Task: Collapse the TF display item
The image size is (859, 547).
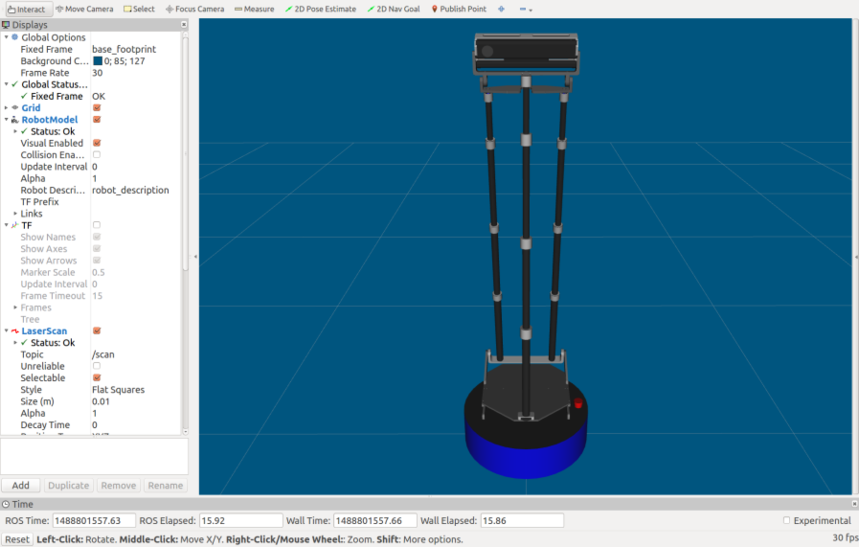Action: (6, 225)
